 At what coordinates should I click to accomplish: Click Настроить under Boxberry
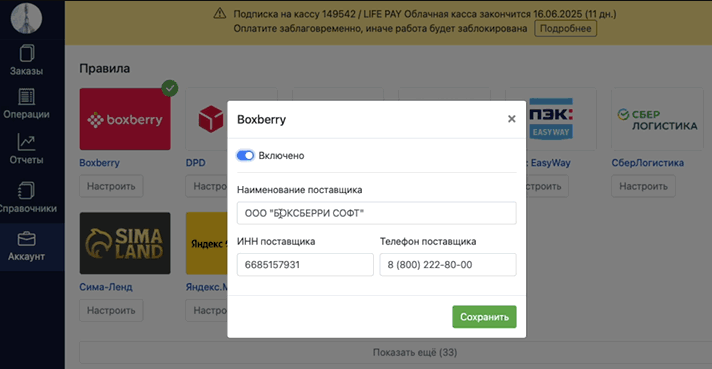tap(111, 186)
